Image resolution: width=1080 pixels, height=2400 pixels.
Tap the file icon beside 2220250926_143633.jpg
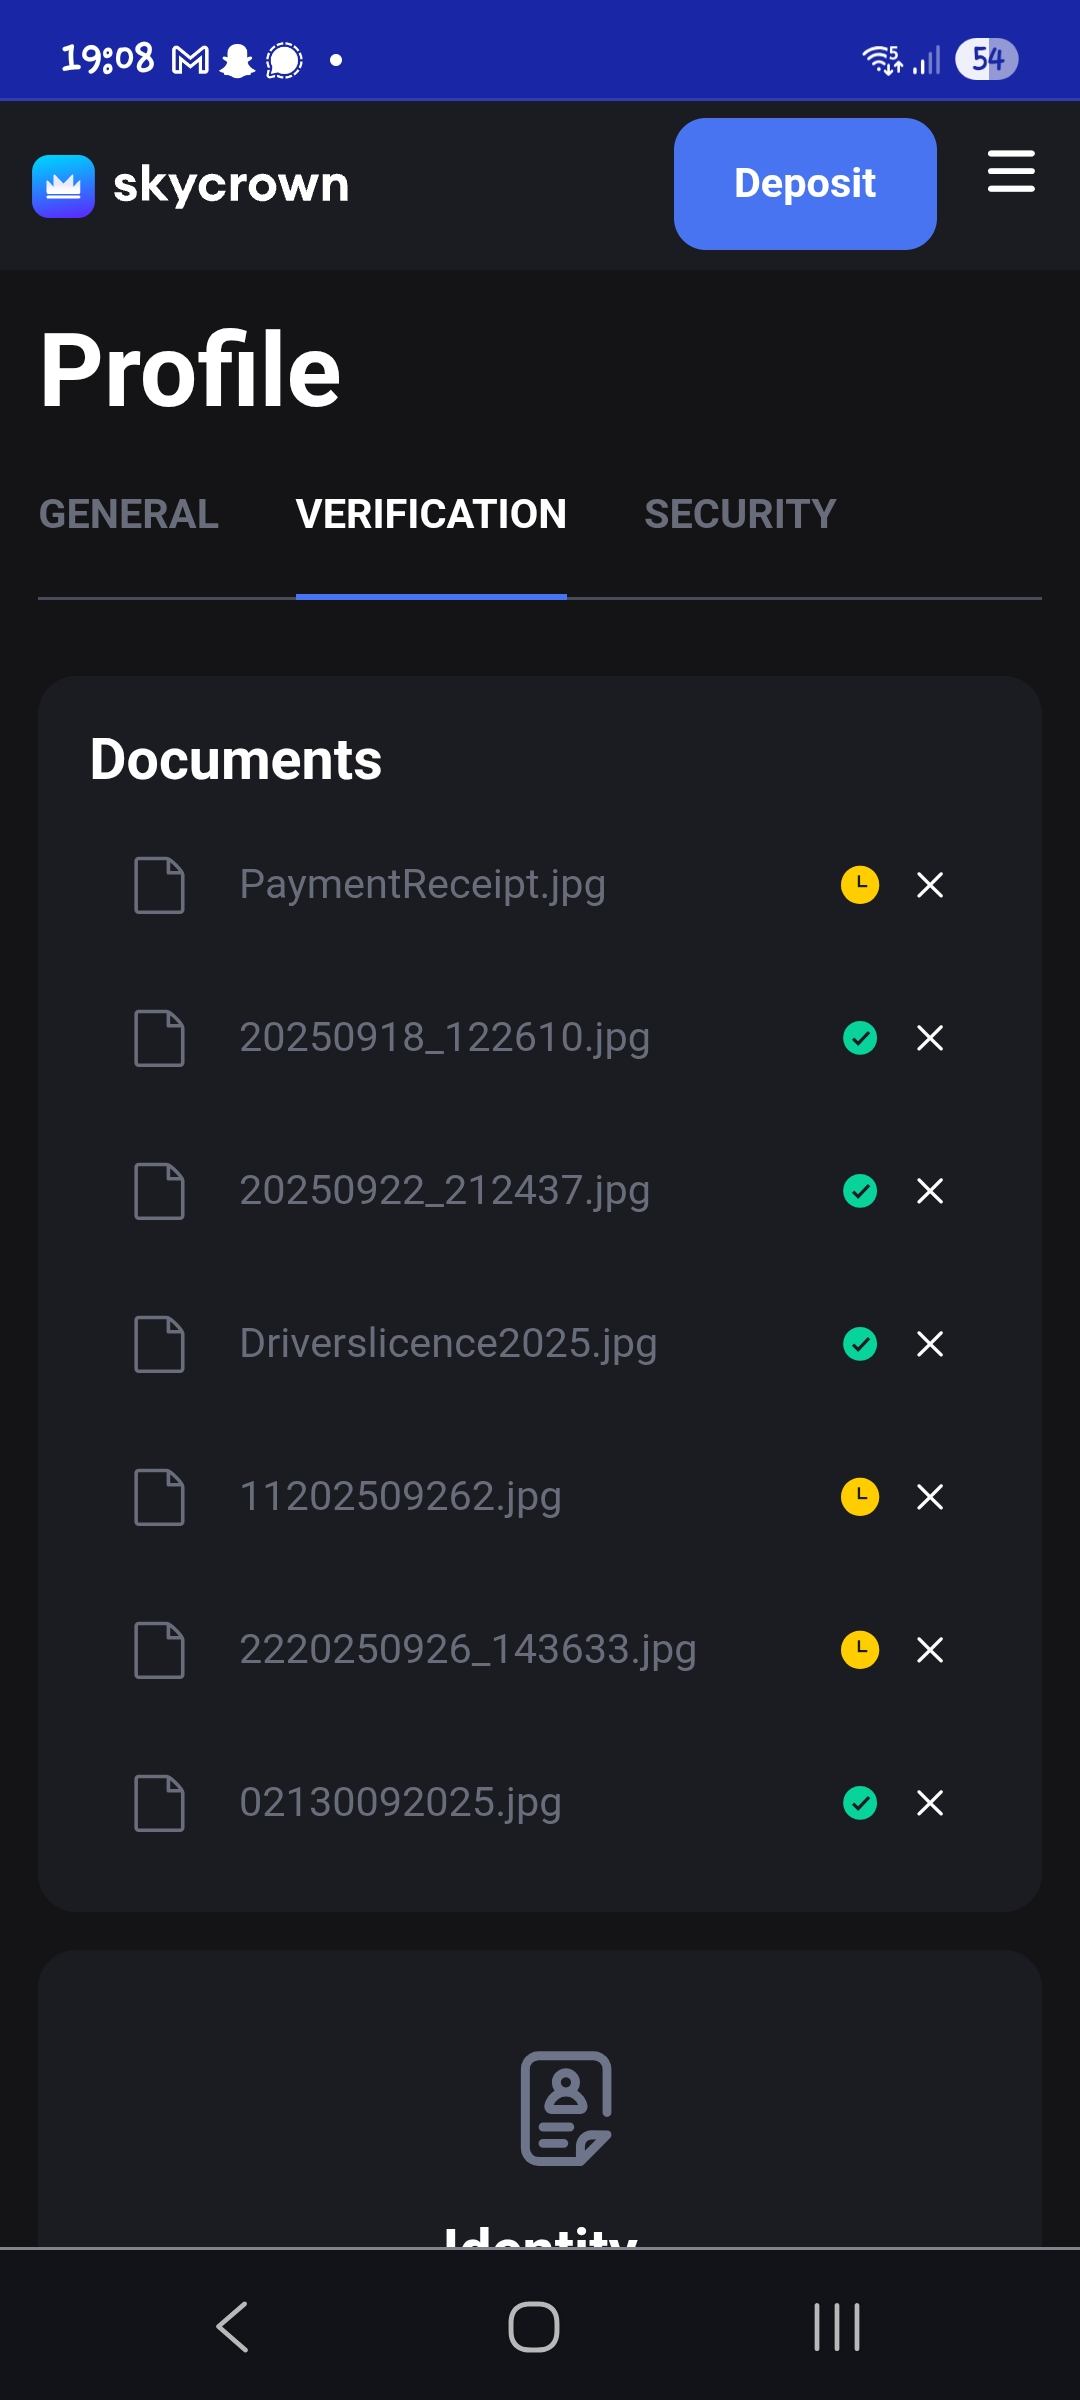(160, 1650)
